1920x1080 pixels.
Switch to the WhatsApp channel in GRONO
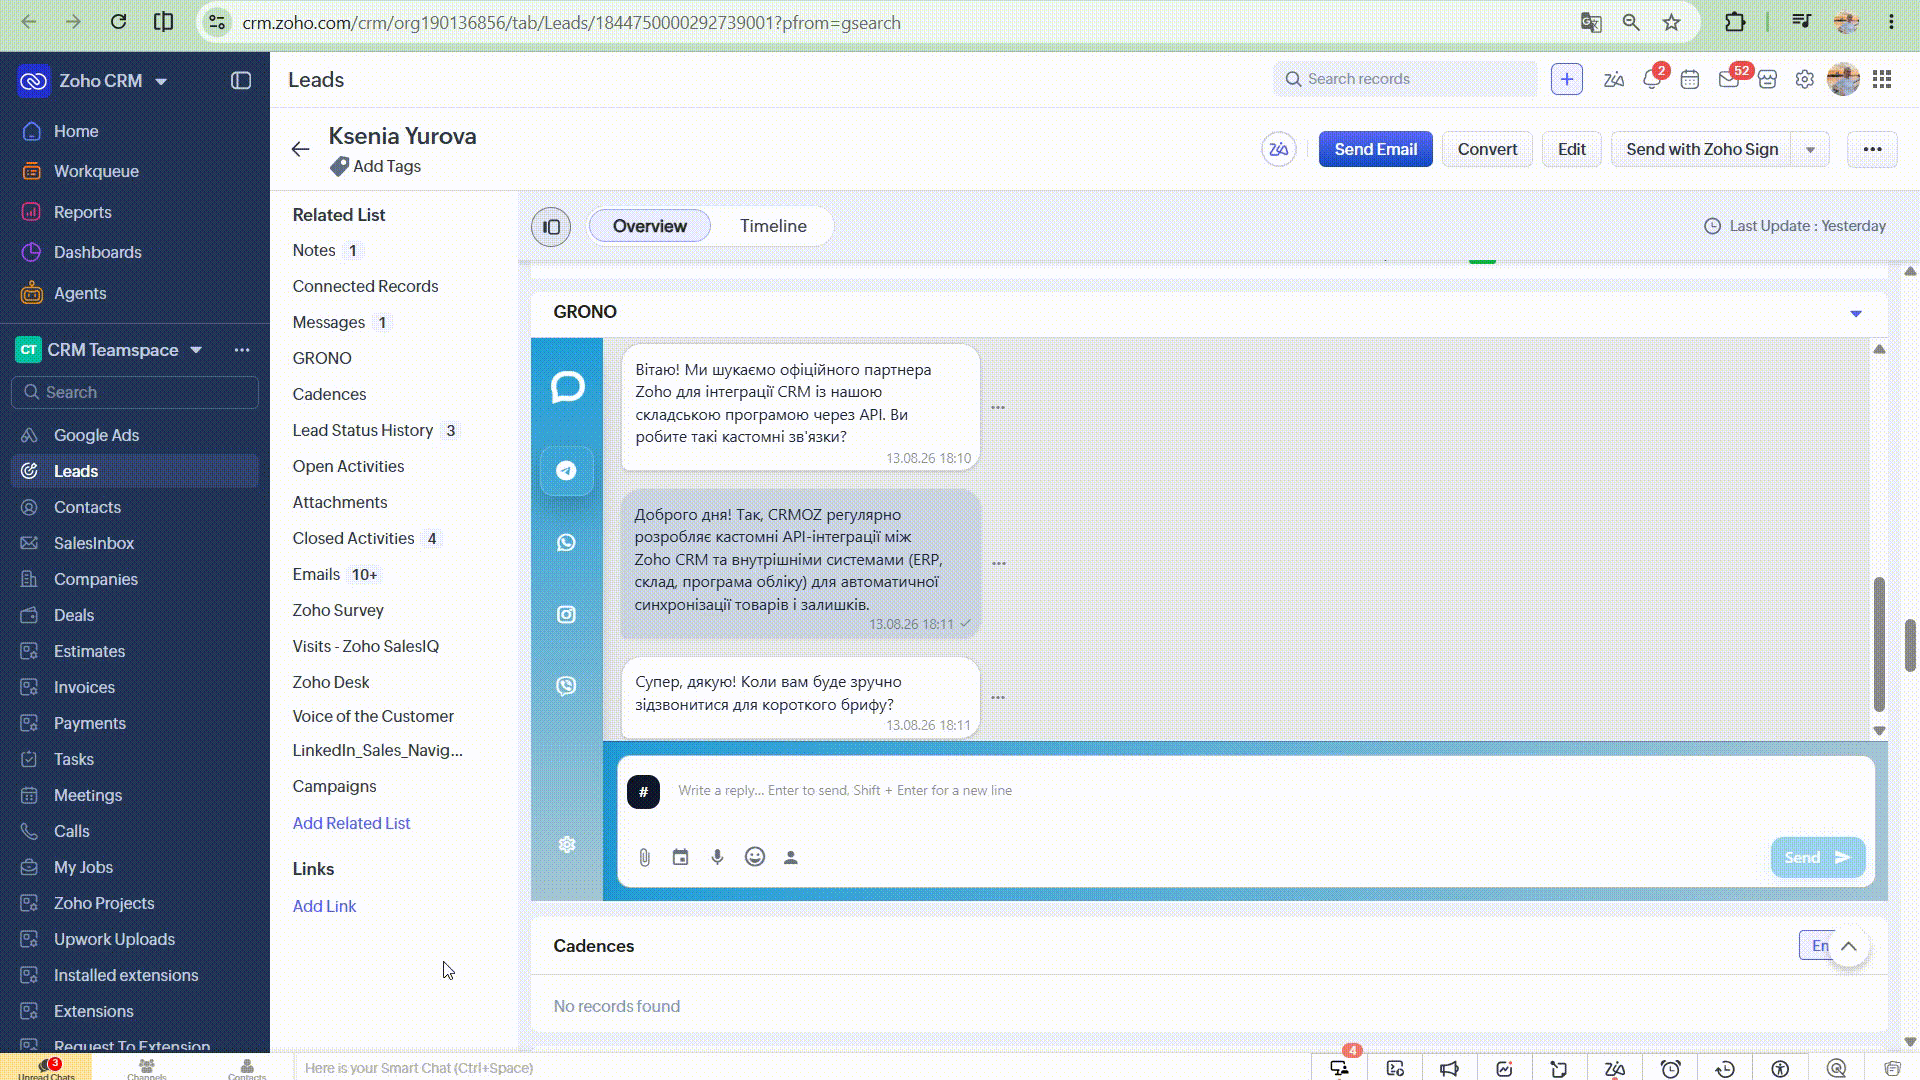pyautogui.click(x=566, y=542)
